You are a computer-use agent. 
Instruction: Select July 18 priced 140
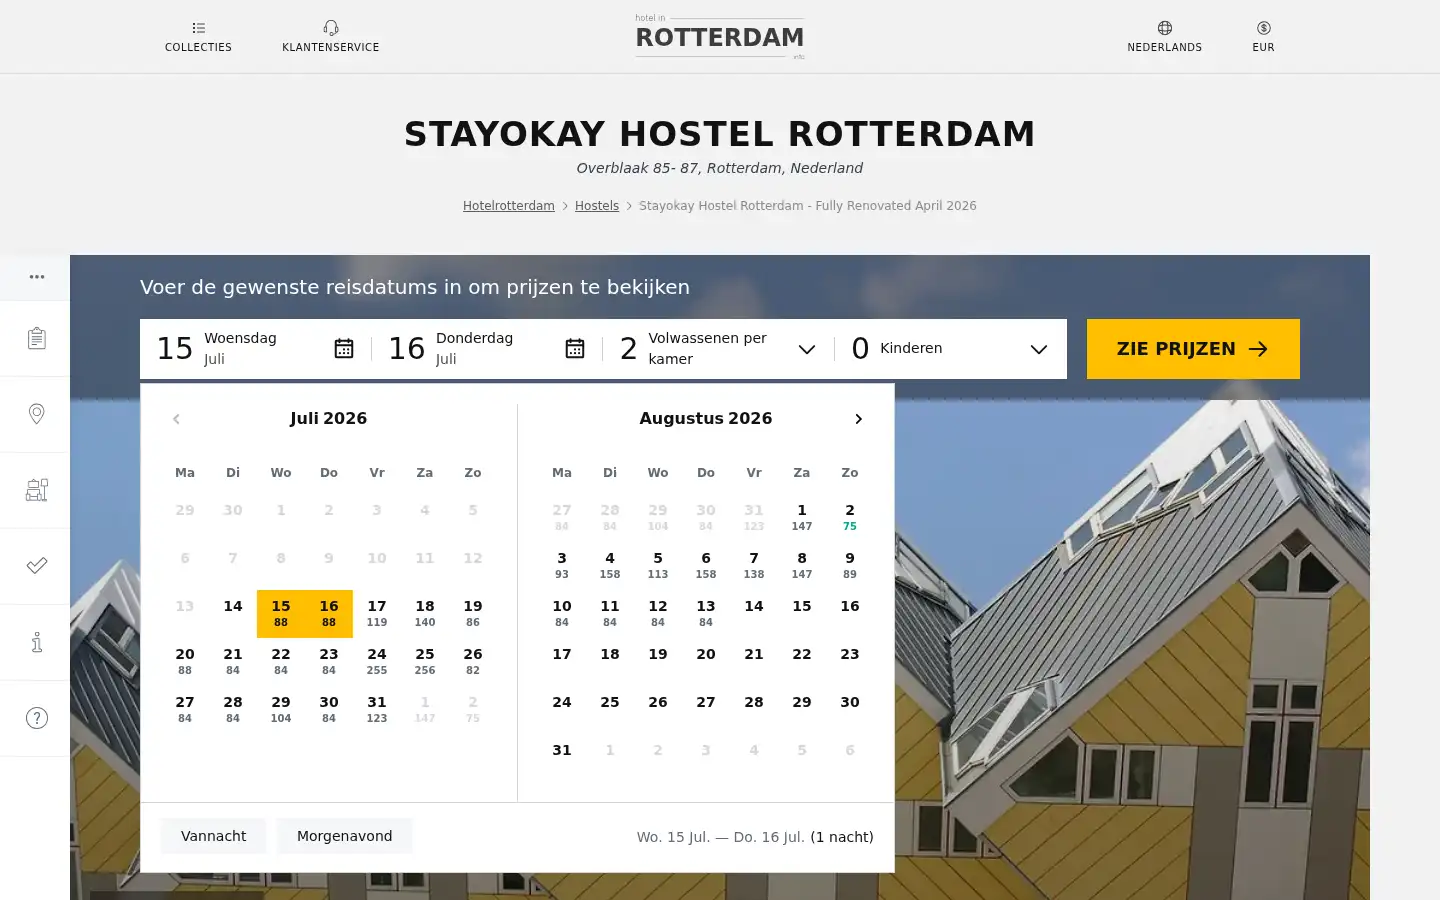point(425,613)
